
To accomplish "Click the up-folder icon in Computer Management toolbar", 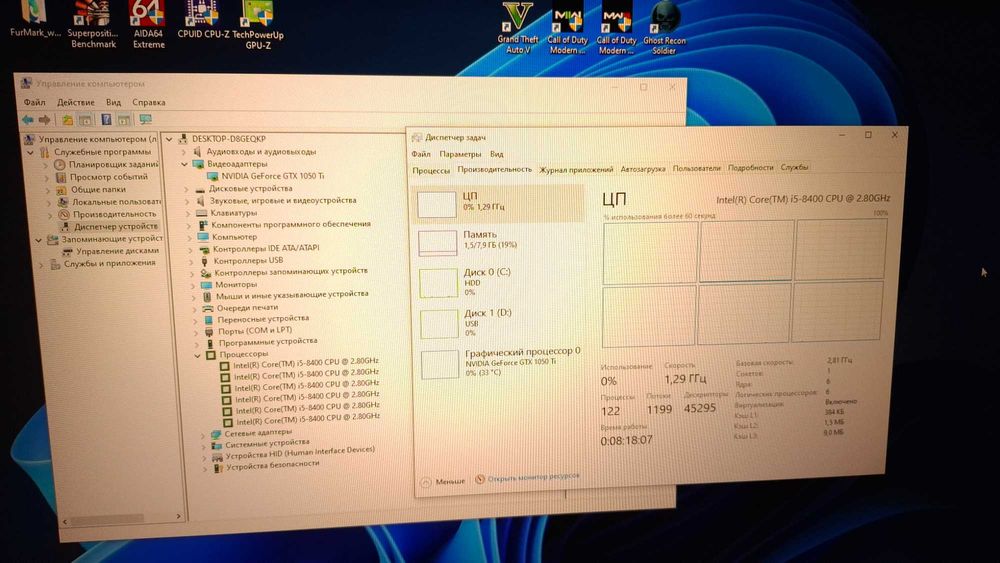I will coord(67,119).
